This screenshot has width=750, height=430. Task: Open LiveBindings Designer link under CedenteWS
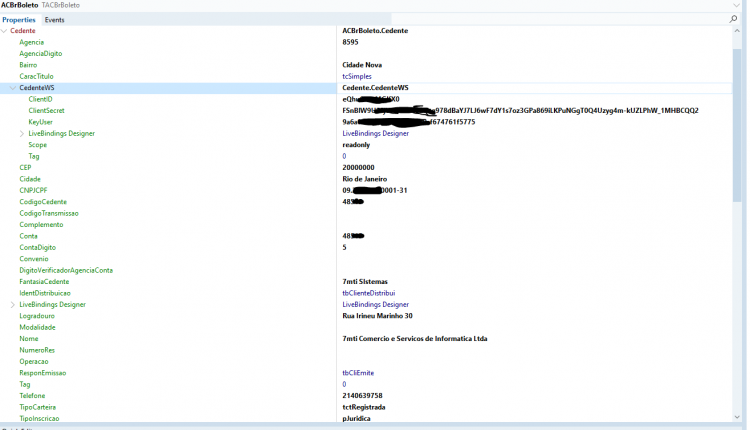point(375,133)
